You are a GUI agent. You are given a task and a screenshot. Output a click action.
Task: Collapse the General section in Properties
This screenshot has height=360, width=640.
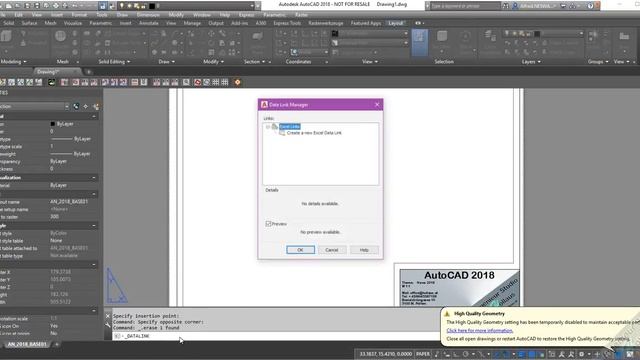point(94,116)
